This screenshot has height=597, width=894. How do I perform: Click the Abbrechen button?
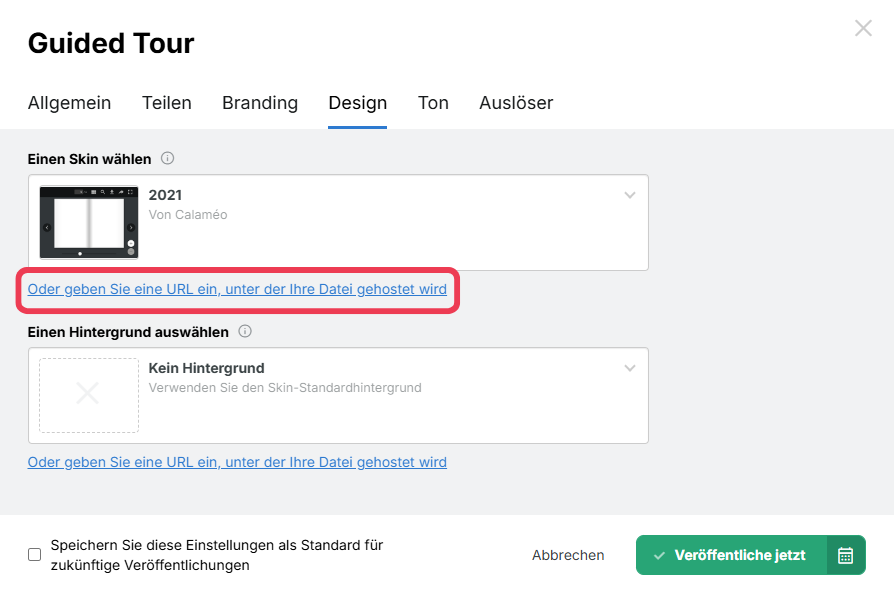(568, 555)
